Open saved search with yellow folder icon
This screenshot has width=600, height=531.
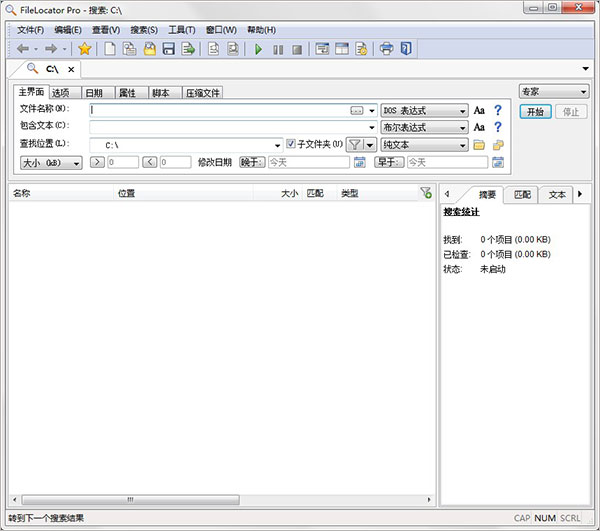click(150, 49)
